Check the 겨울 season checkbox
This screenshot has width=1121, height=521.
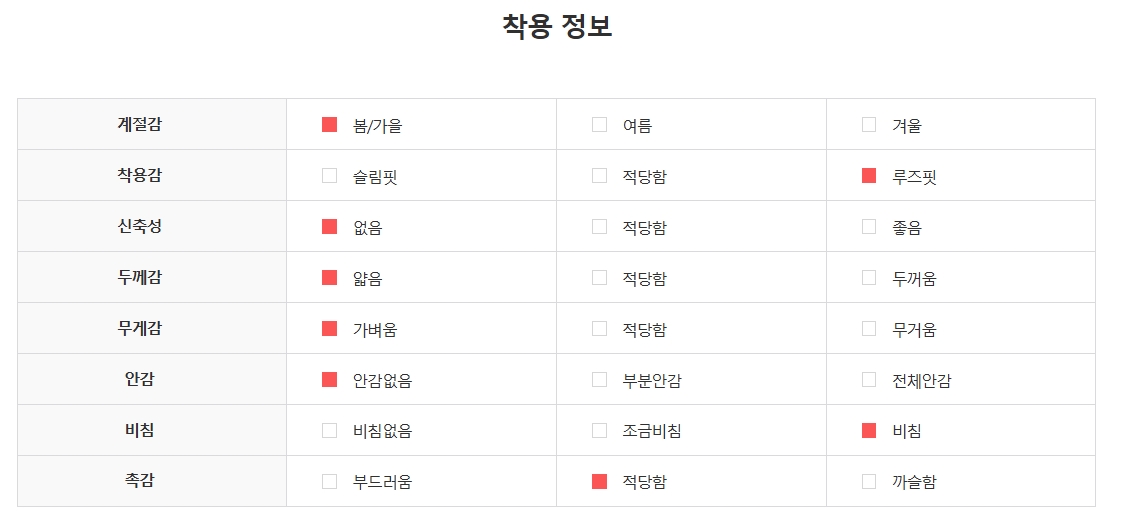869,125
